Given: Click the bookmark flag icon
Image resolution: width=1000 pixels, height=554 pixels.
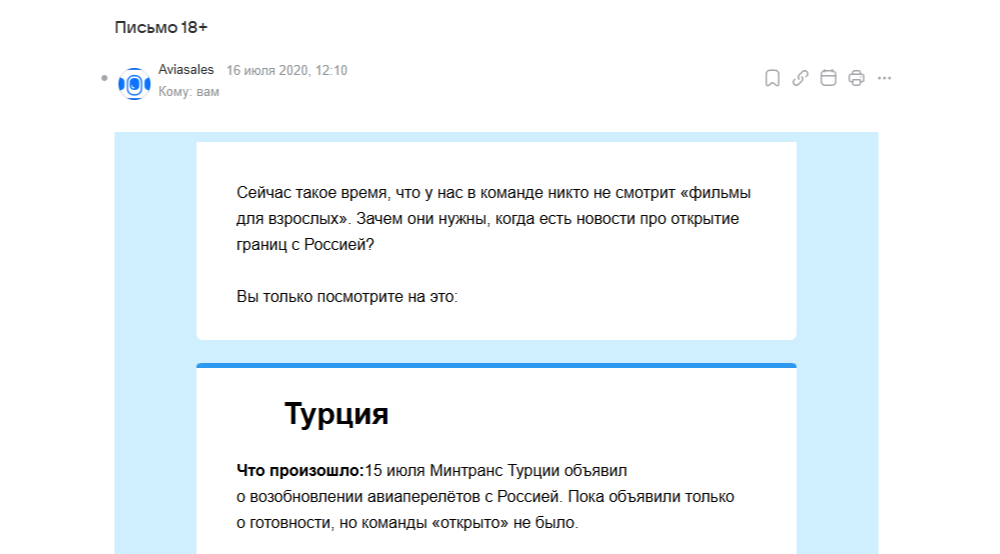Looking at the screenshot, I should tap(772, 78).
